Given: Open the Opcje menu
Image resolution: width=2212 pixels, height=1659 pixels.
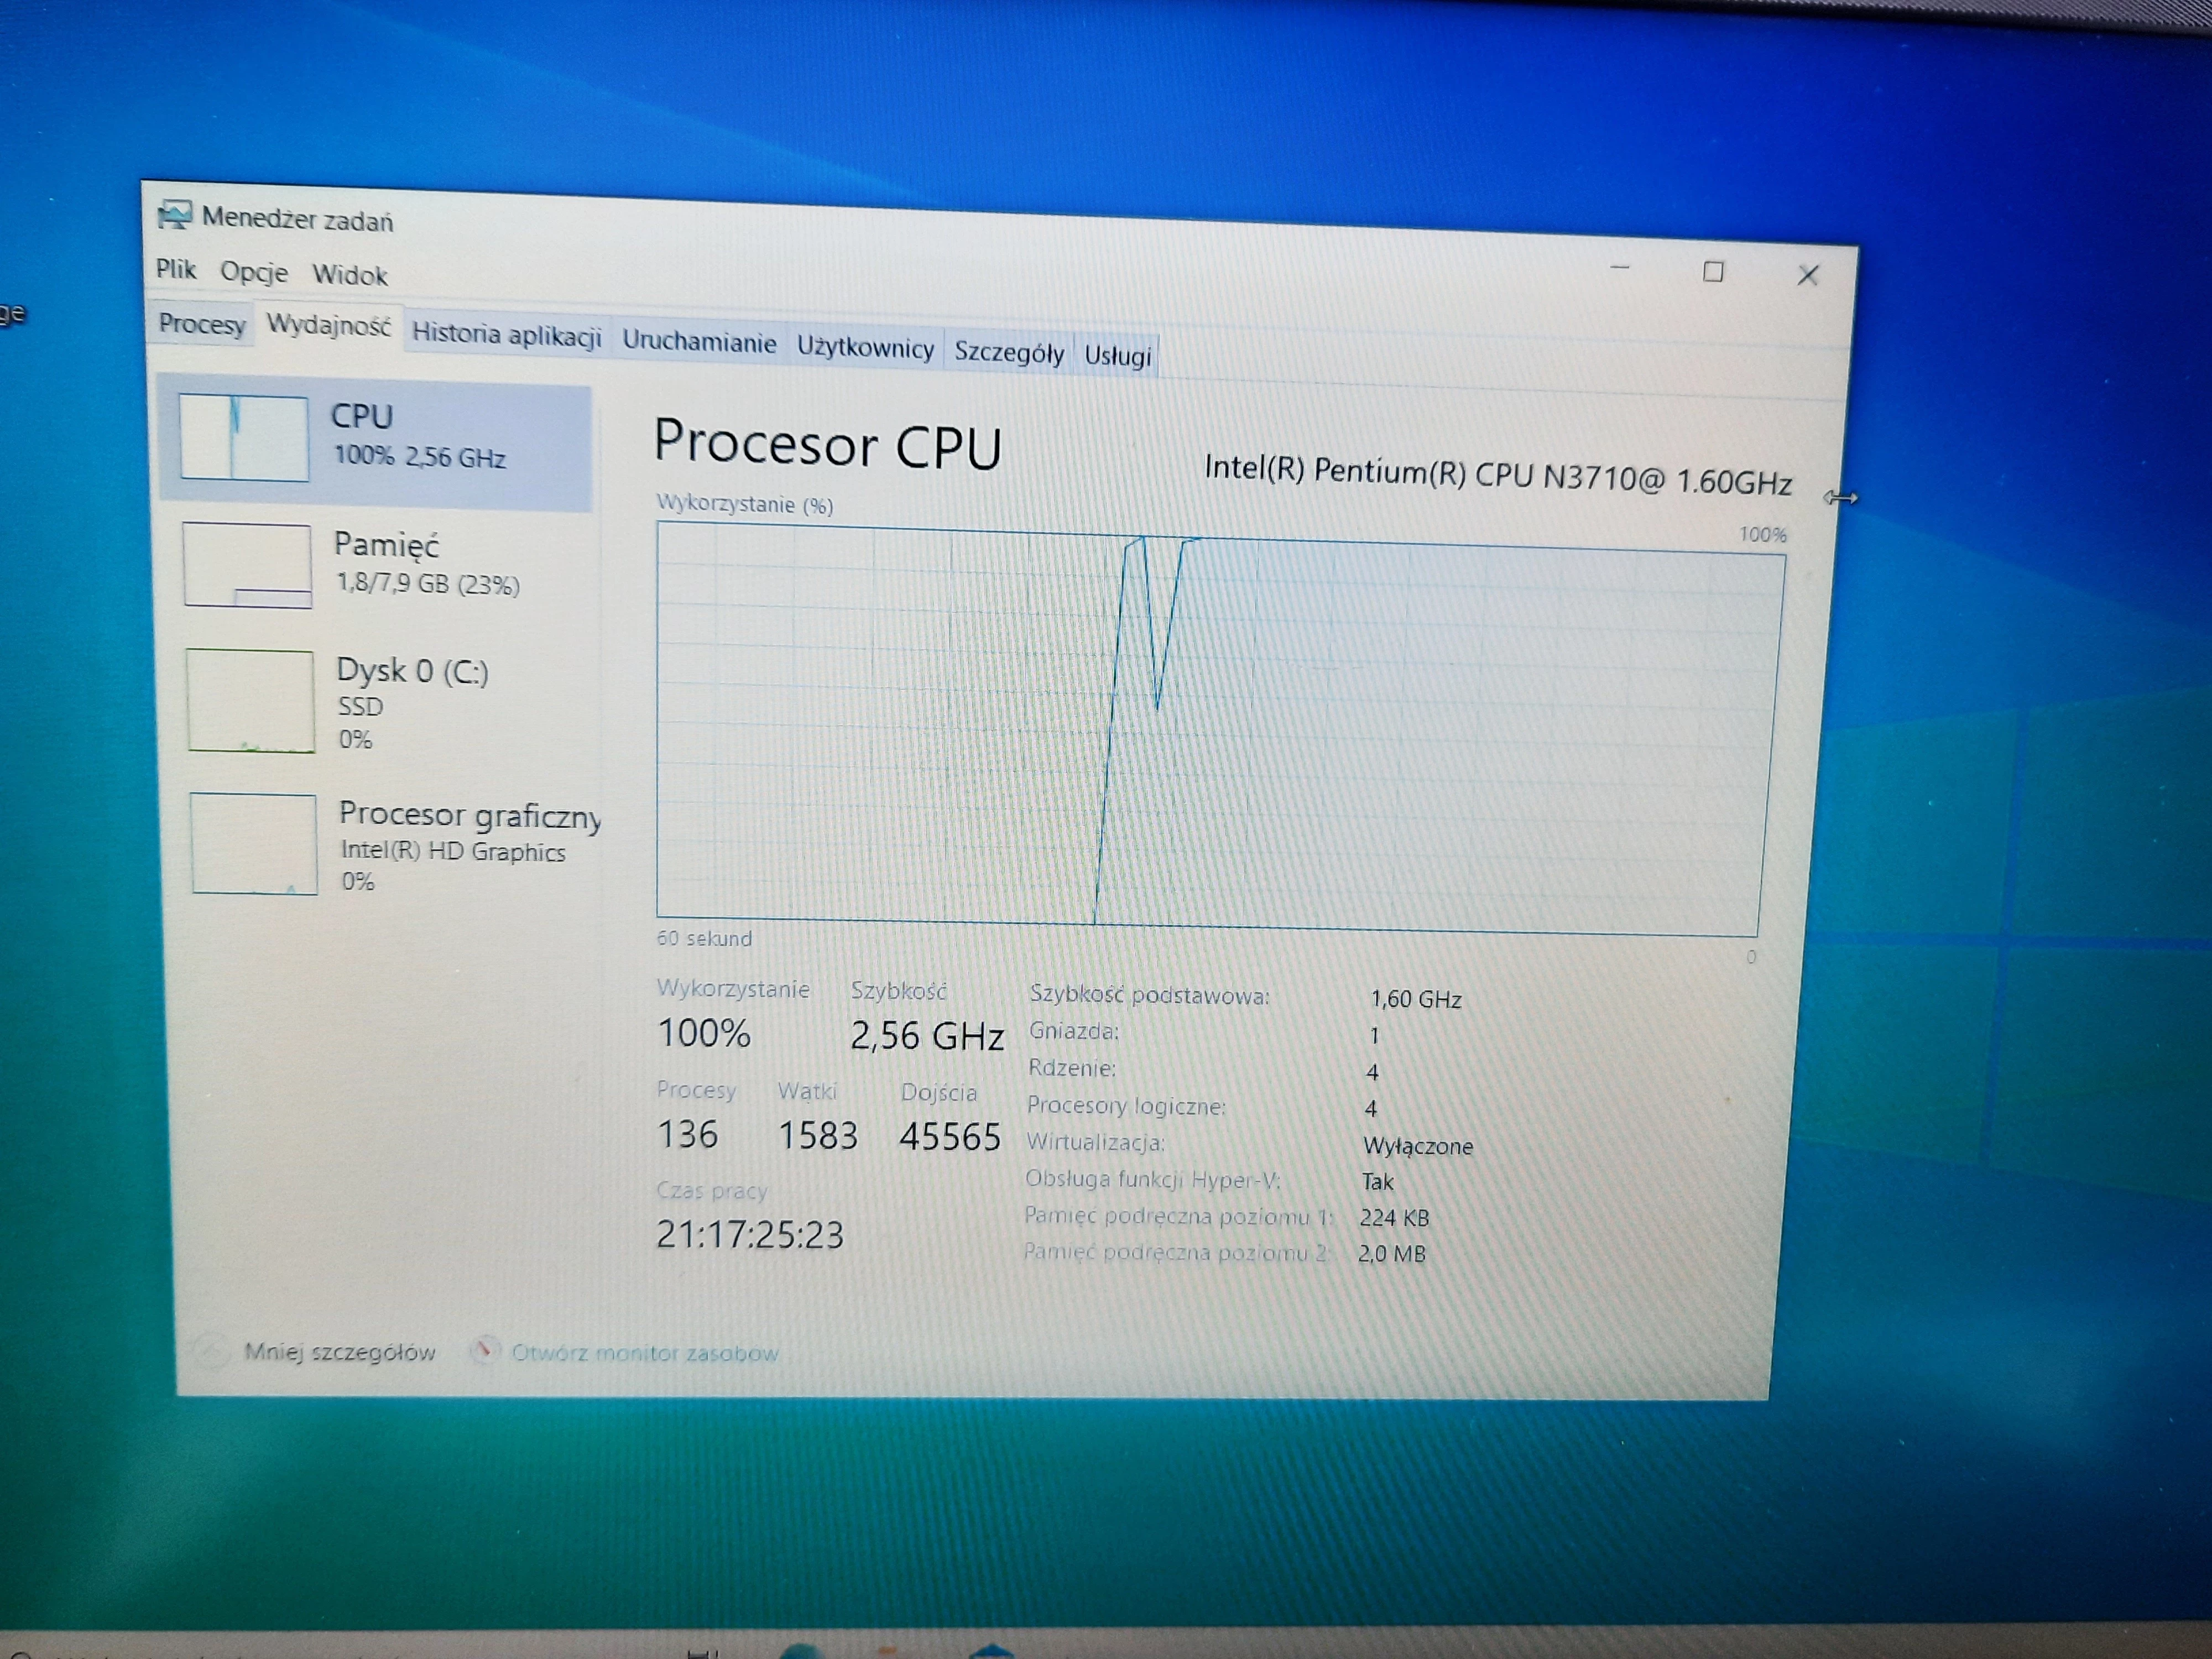Looking at the screenshot, I should pos(254,272).
